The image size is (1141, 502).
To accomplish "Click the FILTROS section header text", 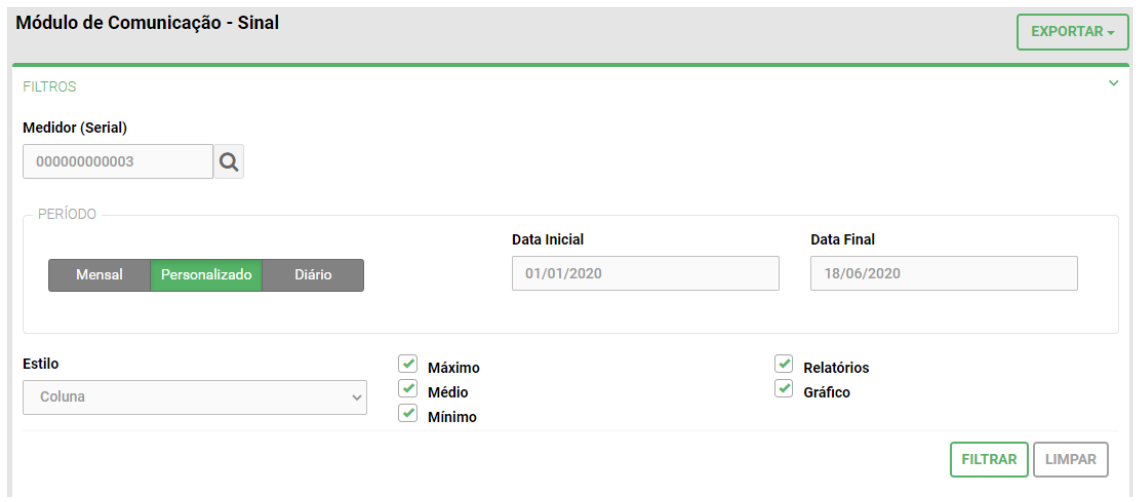I will [50, 87].
